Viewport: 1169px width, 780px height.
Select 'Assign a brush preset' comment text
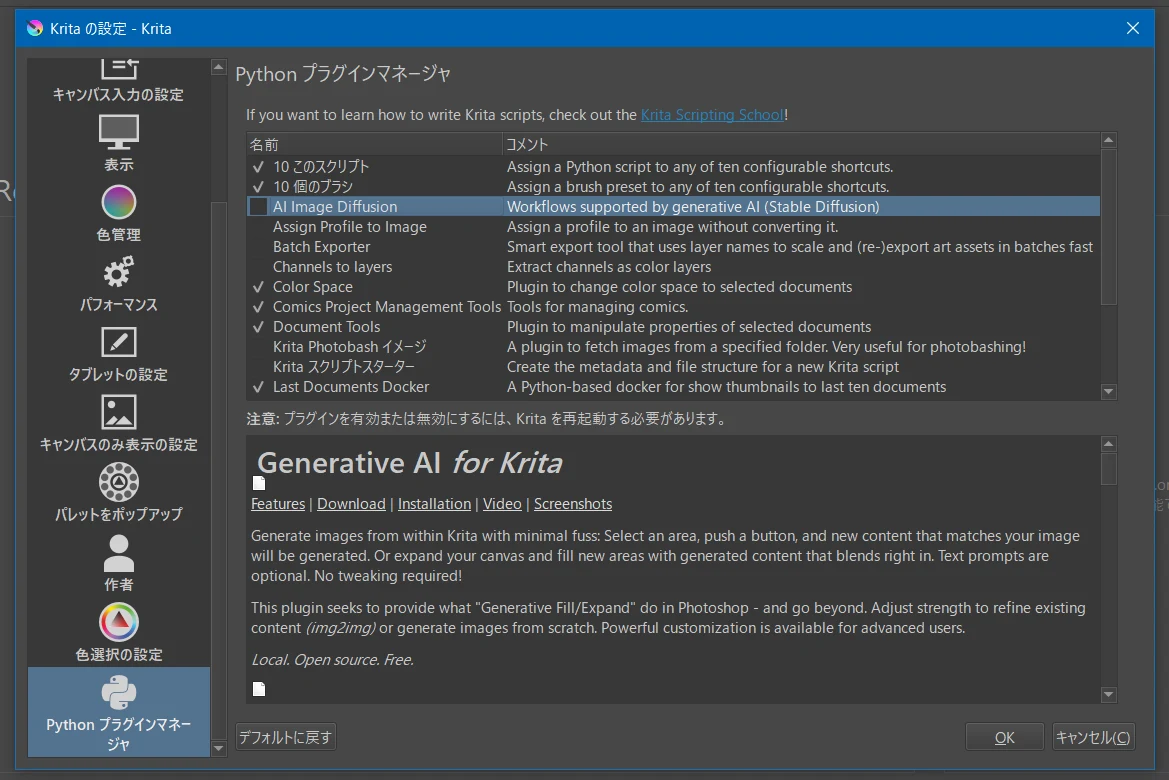pos(698,186)
